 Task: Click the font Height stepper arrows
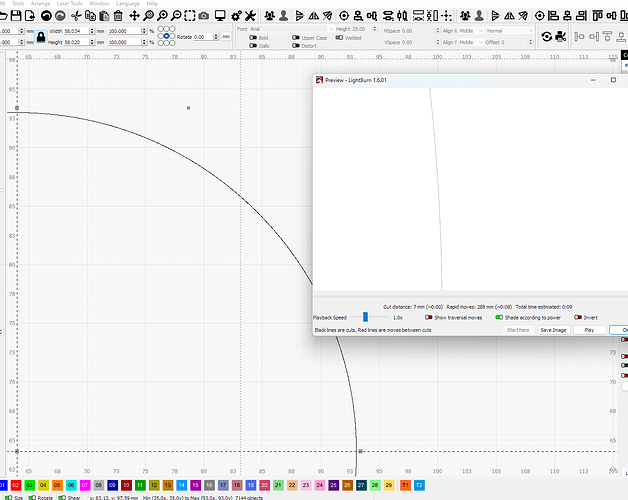pyautogui.click(x=374, y=29)
